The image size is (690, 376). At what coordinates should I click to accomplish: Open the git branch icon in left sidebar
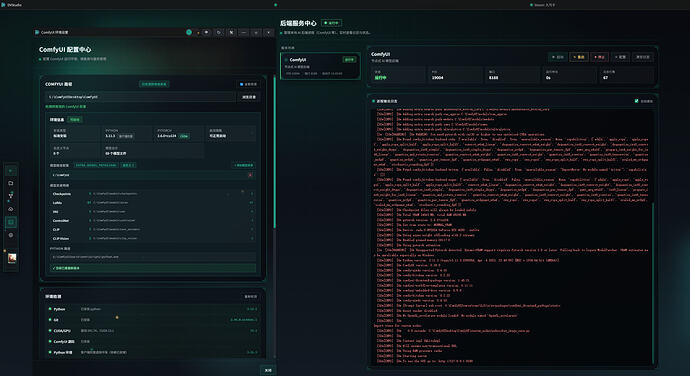pos(11,196)
